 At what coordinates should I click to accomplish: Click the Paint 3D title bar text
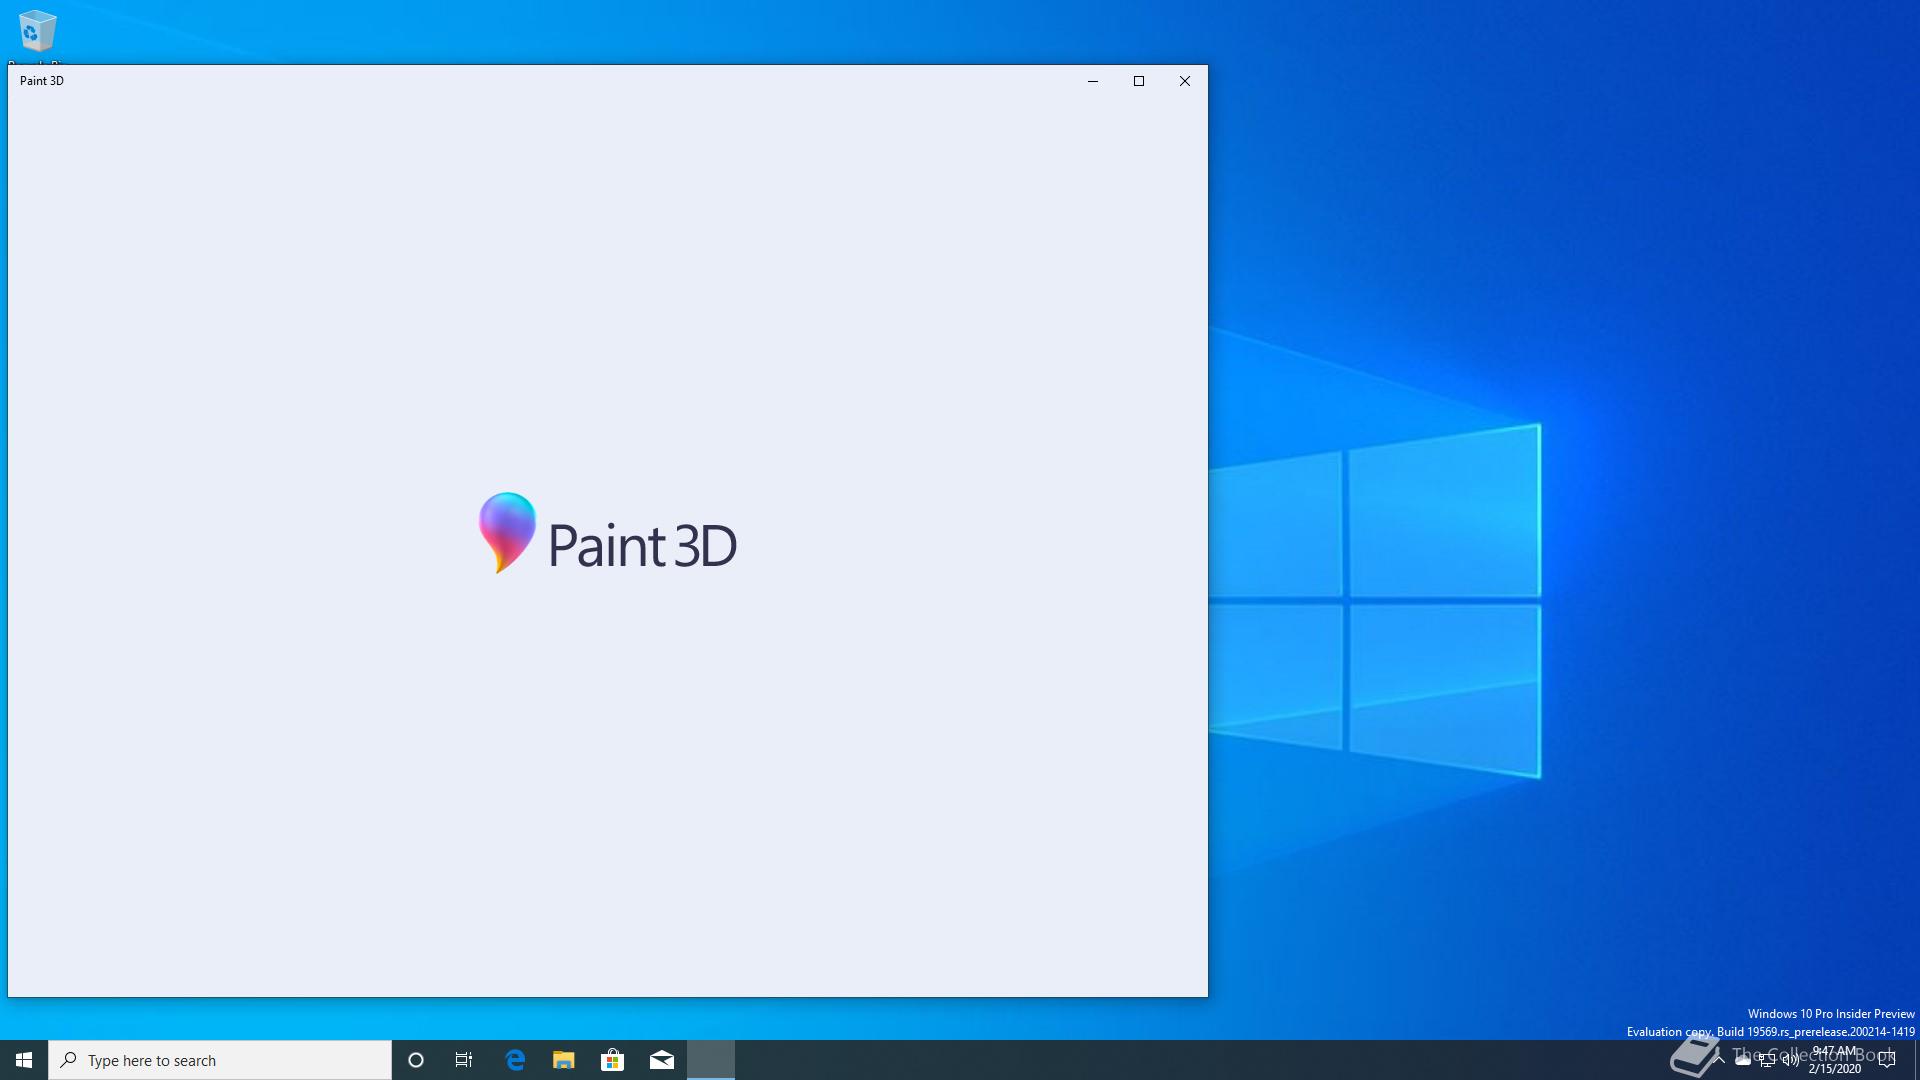point(42,81)
